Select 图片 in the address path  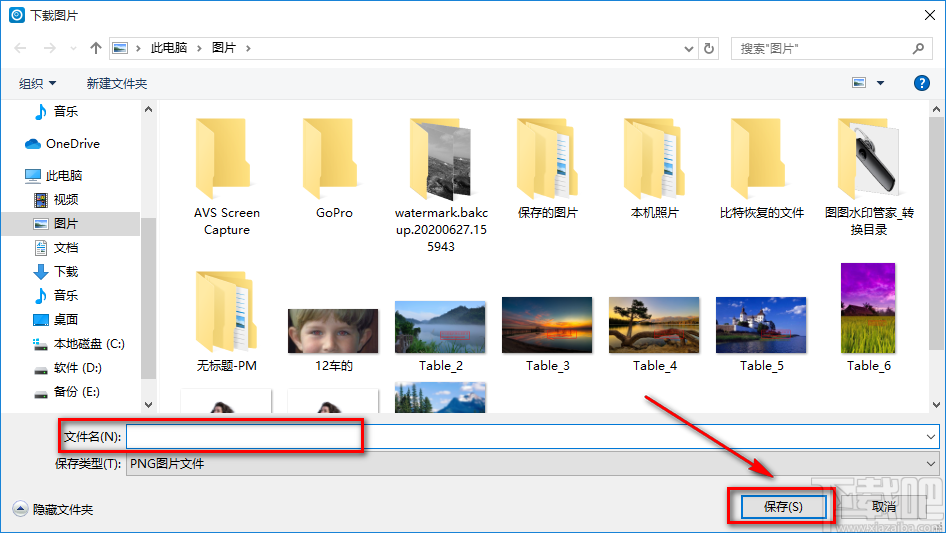point(223,48)
